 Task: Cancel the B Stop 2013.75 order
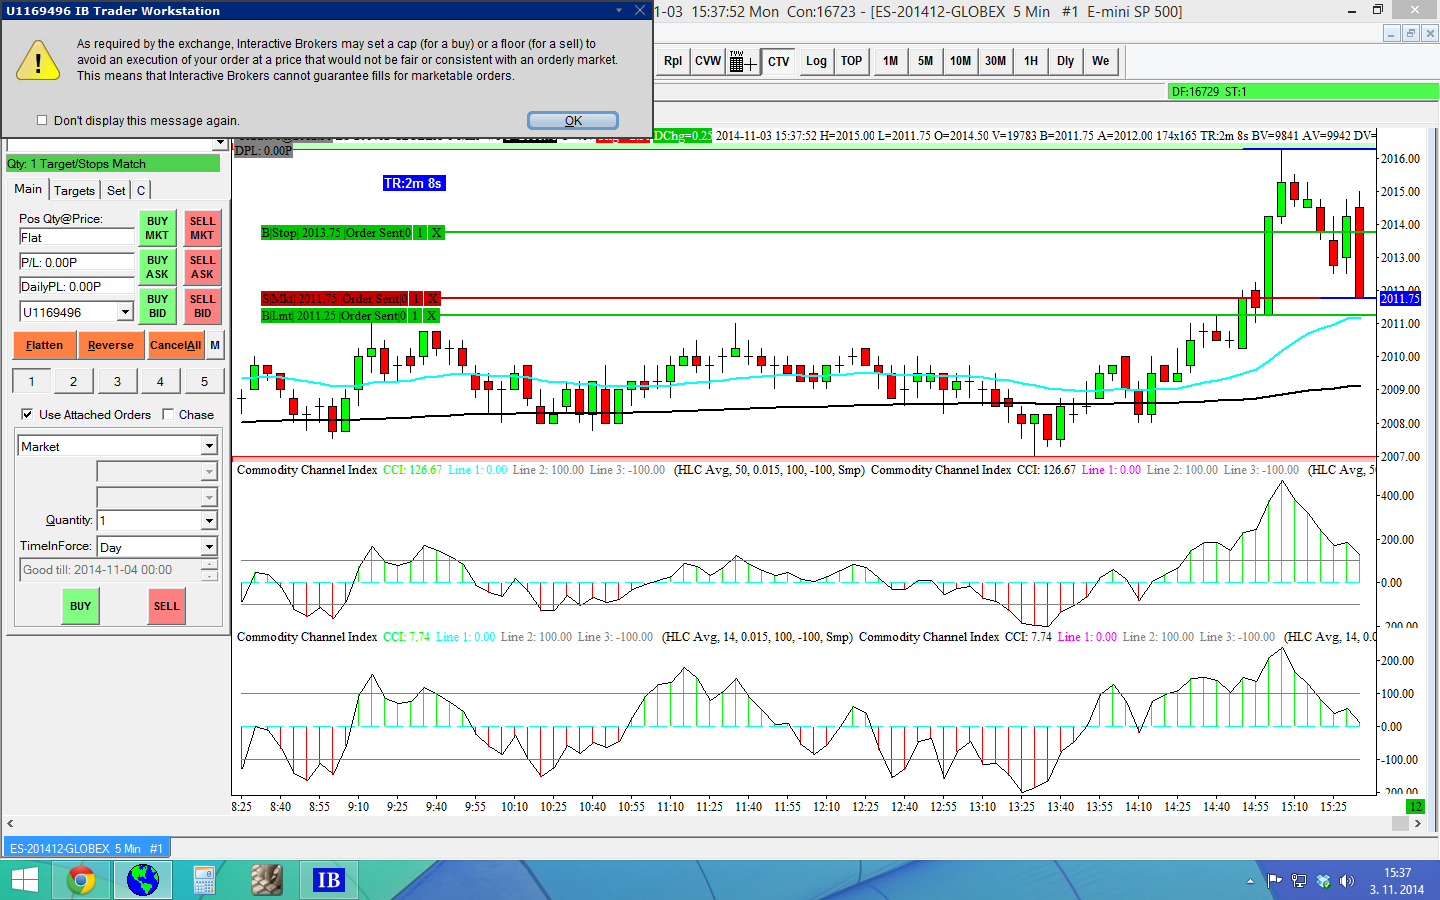point(436,233)
